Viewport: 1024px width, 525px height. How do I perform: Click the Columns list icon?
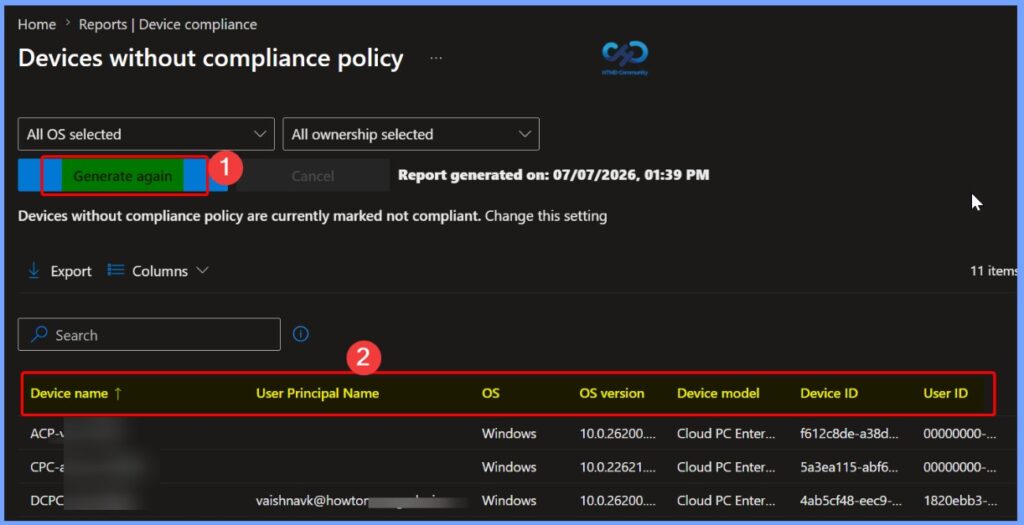pyautogui.click(x=116, y=270)
